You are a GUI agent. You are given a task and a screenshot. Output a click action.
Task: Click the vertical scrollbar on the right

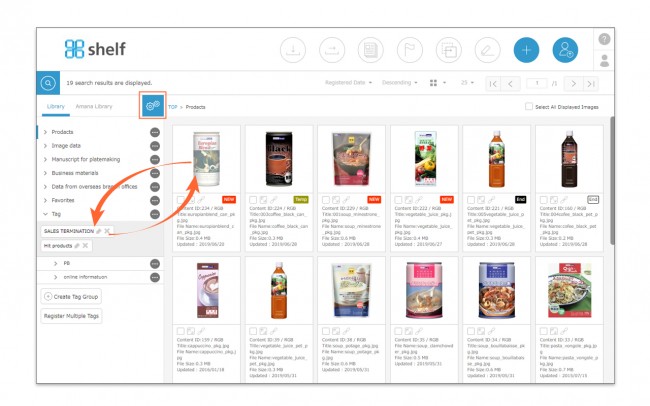click(x=612, y=181)
